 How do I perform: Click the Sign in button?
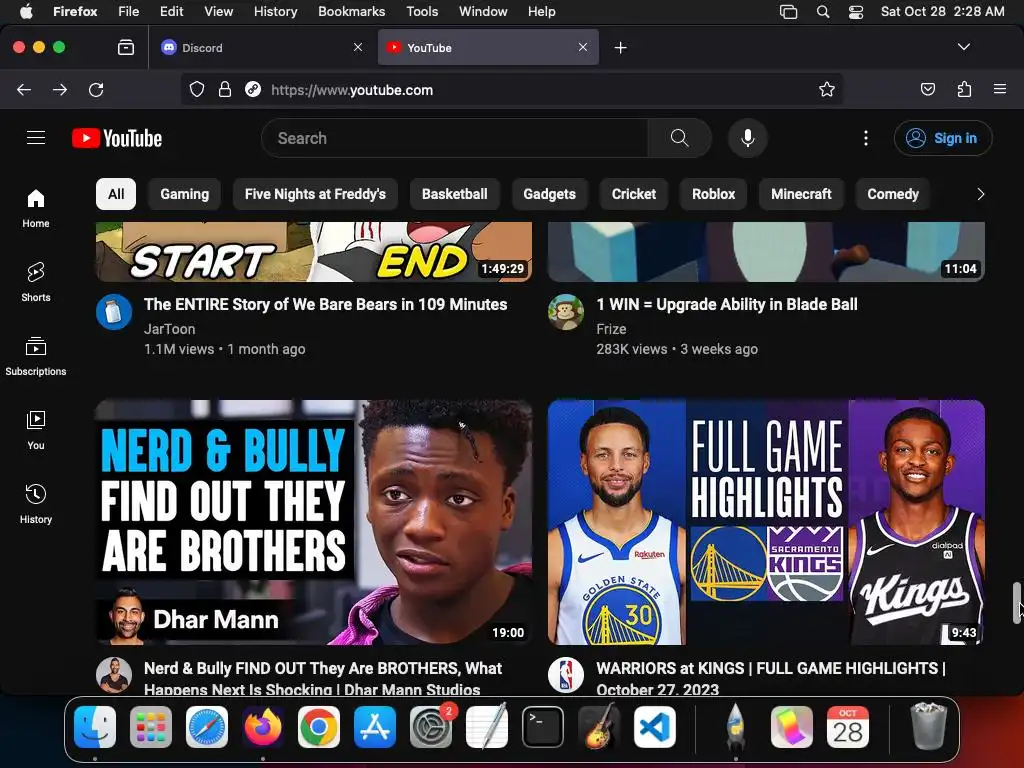coord(943,138)
